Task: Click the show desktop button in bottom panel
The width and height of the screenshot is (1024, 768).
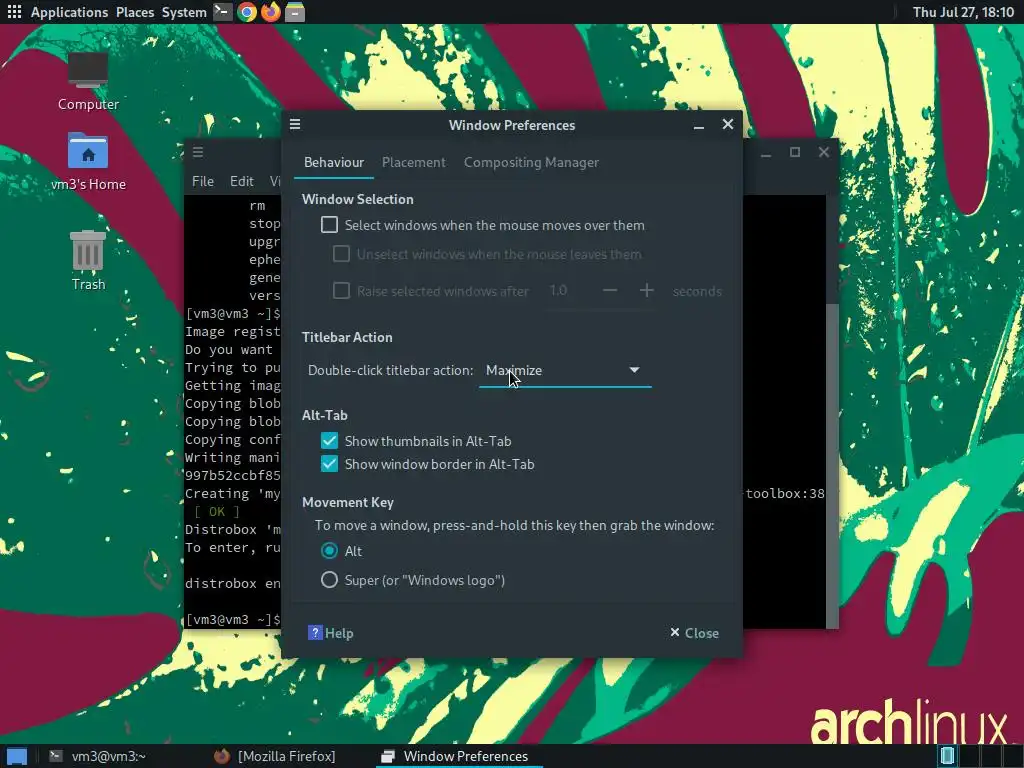Action: pos(16,756)
